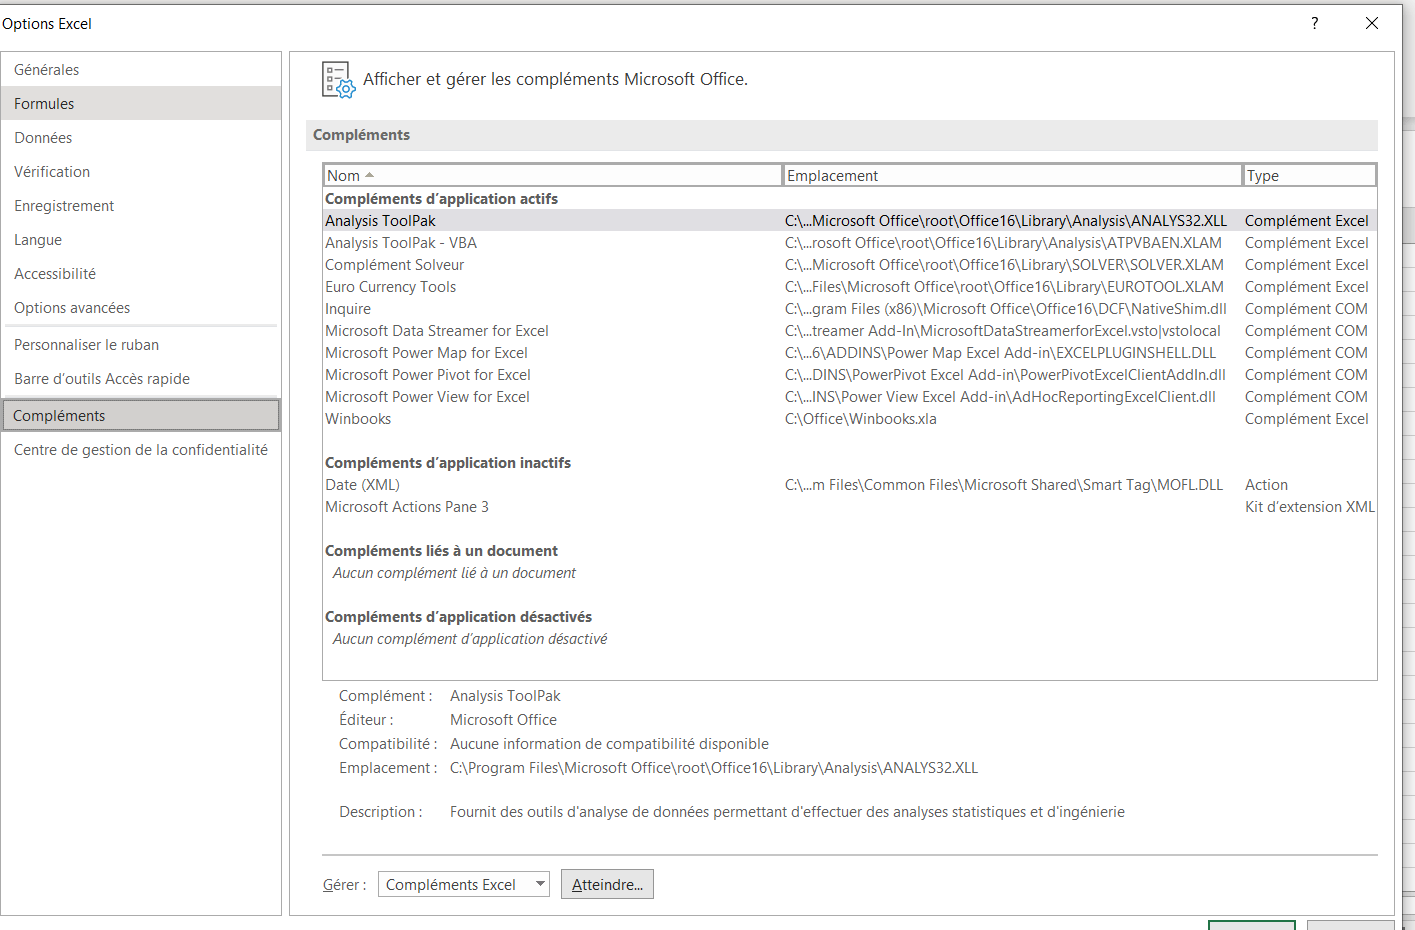
Task: Open the Vérification settings page
Action: click(141, 172)
